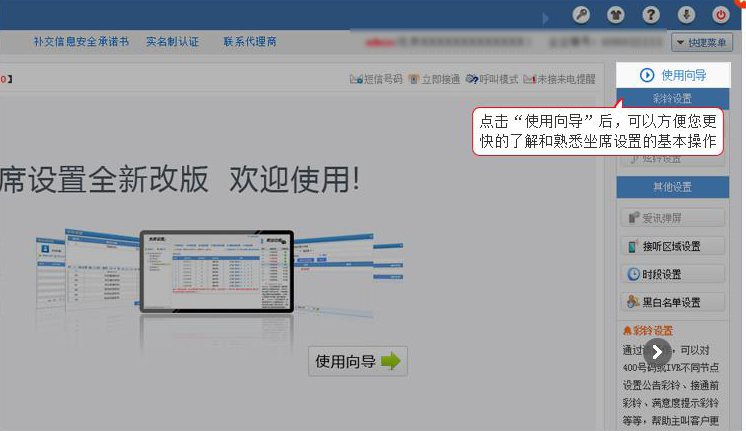The width and height of the screenshot is (746, 431).
Task: Click the download arrow icon
Action: point(686,15)
